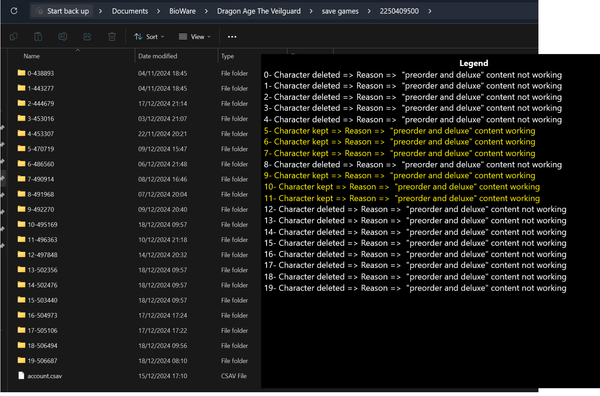The image size is (600, 396).
Task: Click date 09/12/2024 20:40 cell
Action: 163,209
